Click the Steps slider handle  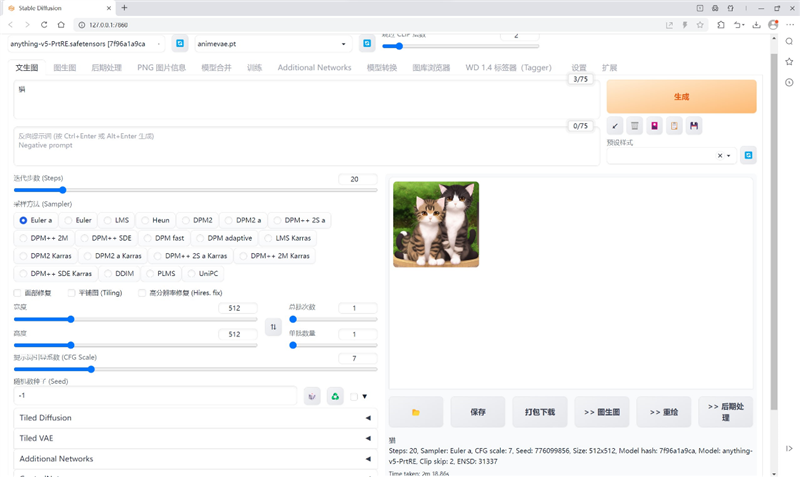pyautogui.click(x=63, y=190)
